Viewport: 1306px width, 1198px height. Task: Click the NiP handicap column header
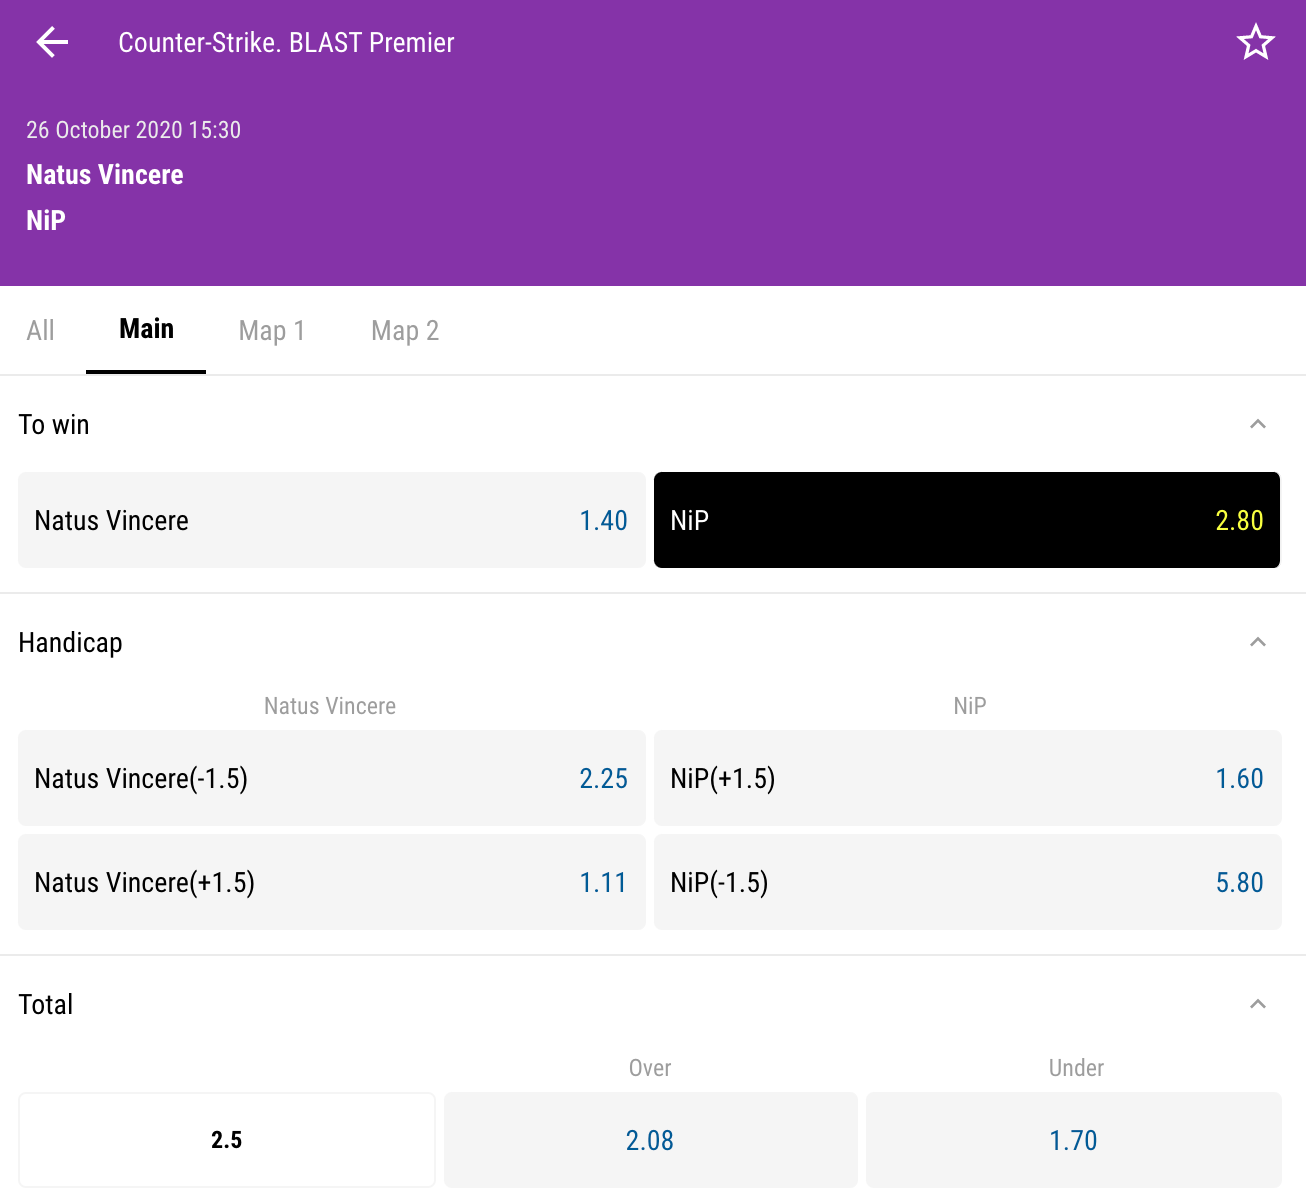pyautogui.click(x=970, y=706)
